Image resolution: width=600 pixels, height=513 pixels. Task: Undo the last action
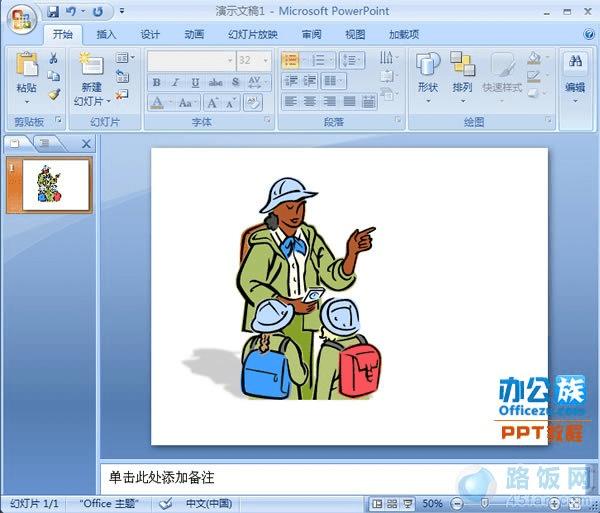coord(71,12)
